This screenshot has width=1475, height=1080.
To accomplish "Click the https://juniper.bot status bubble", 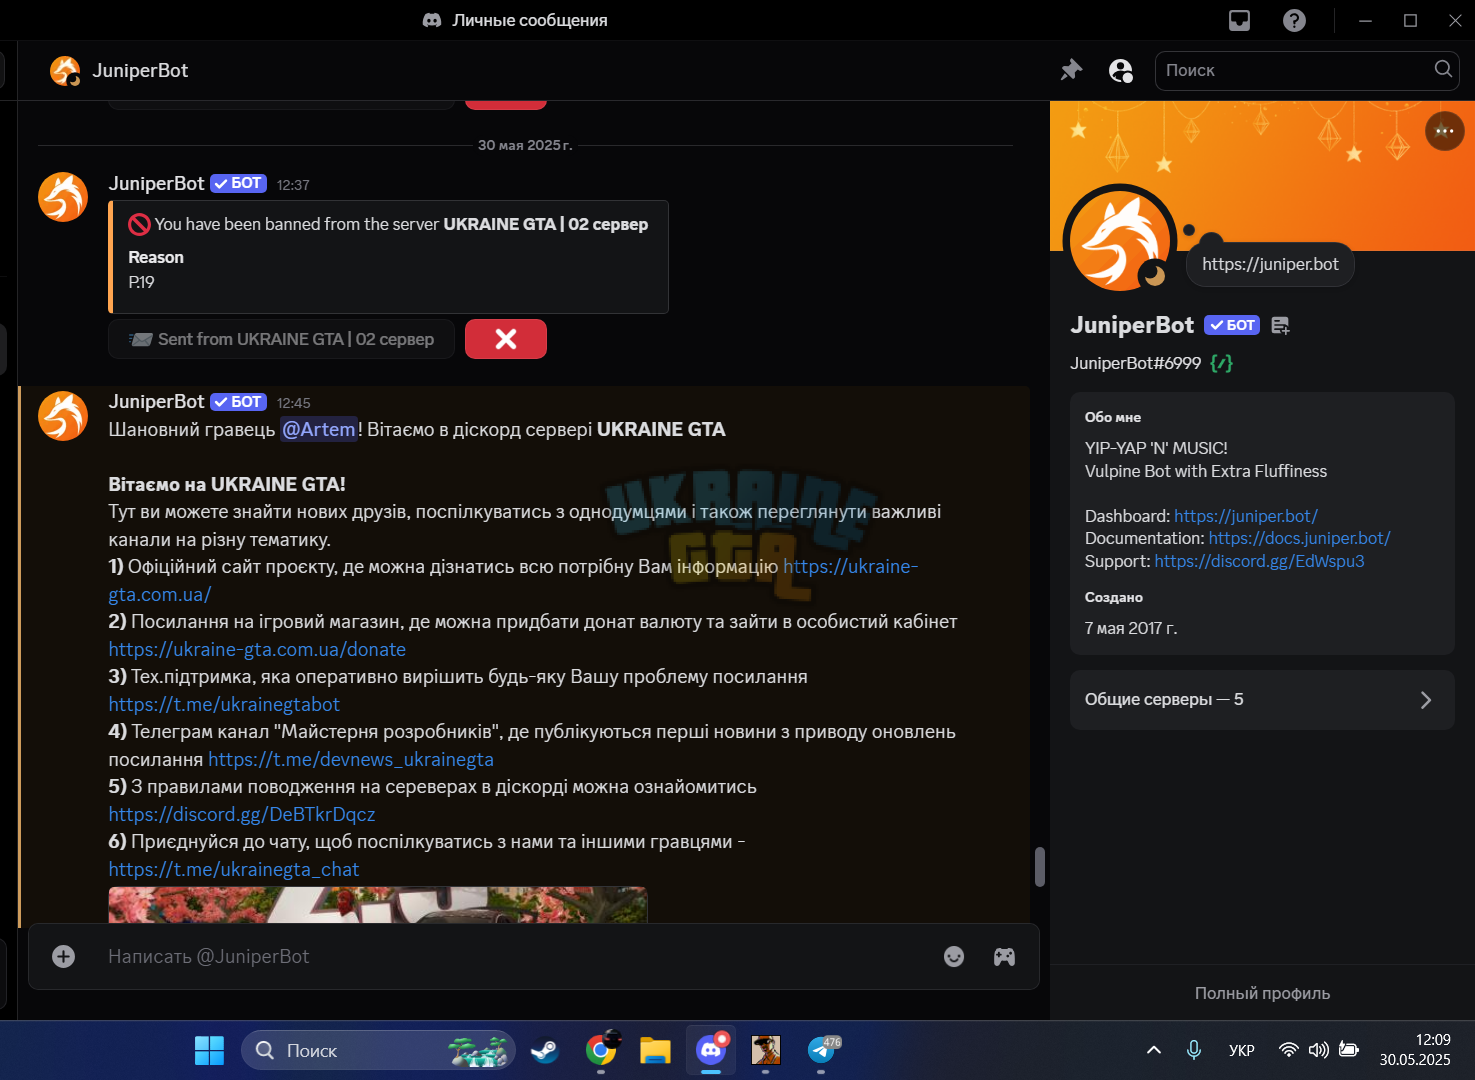I will click(x=1270, y=264).
